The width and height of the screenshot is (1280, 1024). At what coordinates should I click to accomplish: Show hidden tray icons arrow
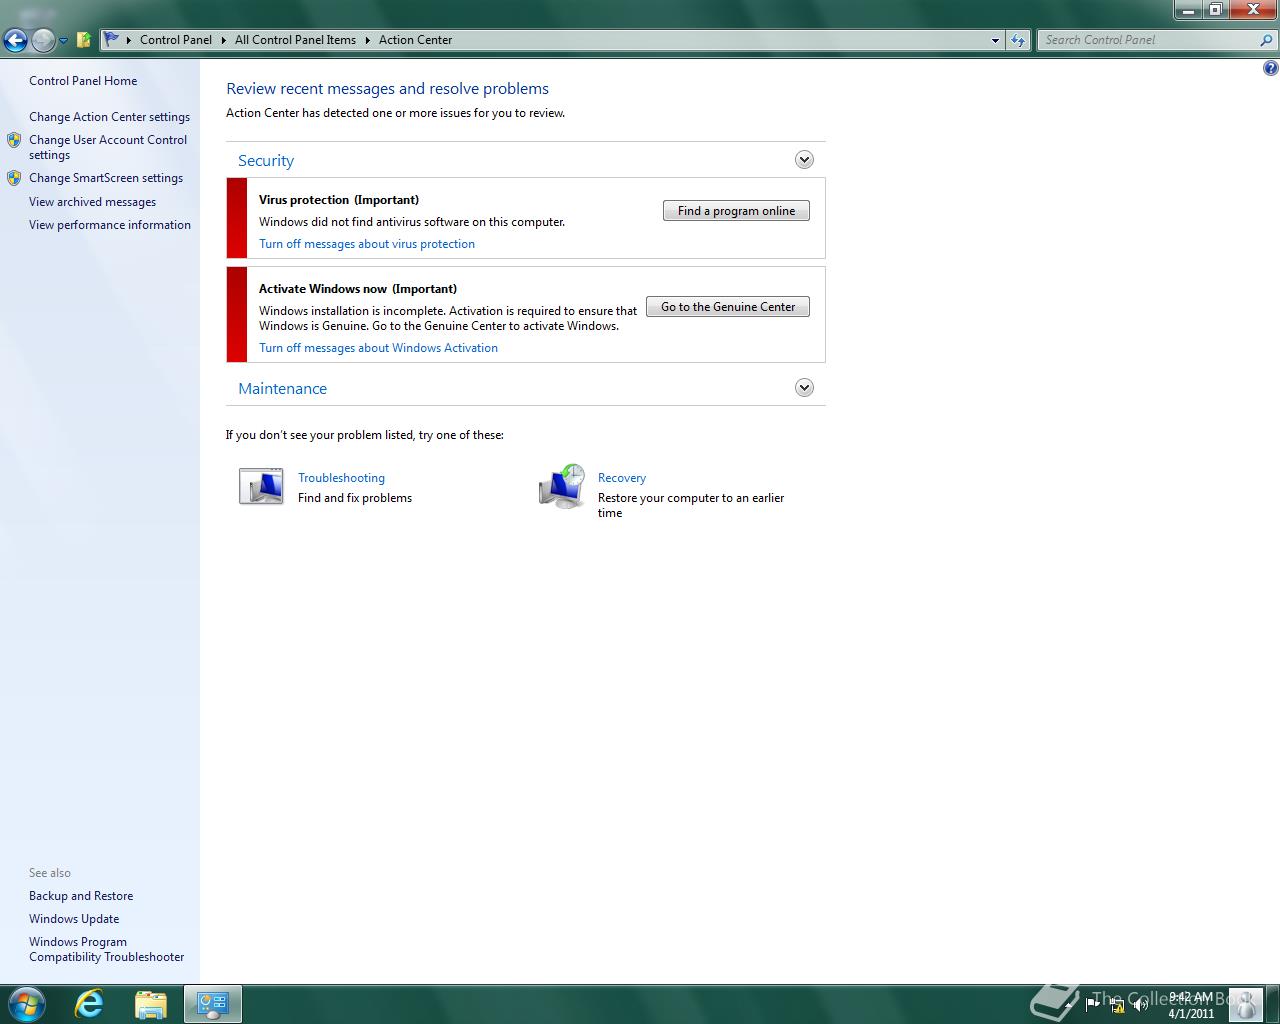pyautogui.click(x=1067, y=1004)
